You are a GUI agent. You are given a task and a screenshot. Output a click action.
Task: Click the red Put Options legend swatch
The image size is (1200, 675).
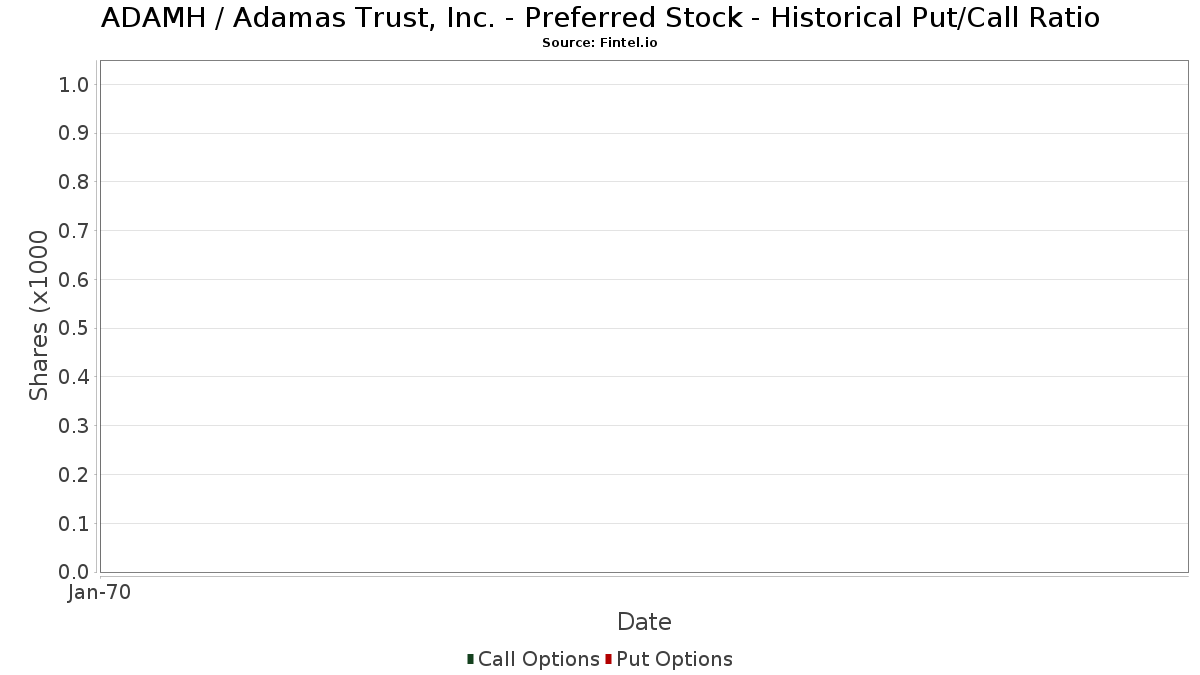608,659
